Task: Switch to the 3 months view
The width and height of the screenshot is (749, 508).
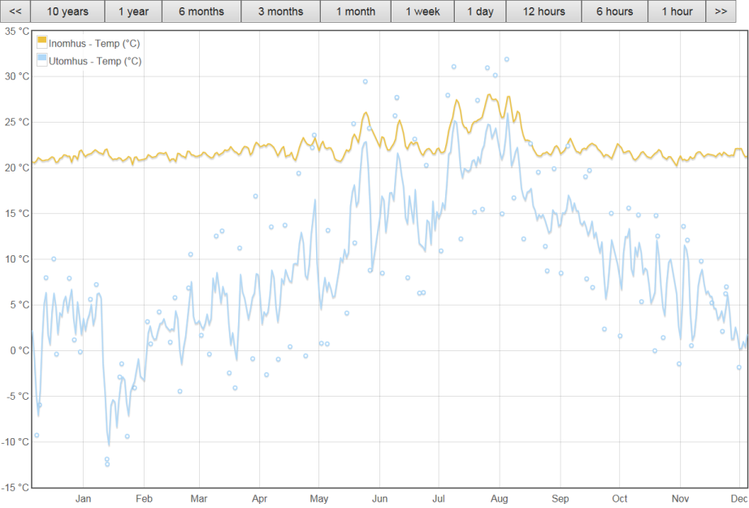Action: coord(280,12)
